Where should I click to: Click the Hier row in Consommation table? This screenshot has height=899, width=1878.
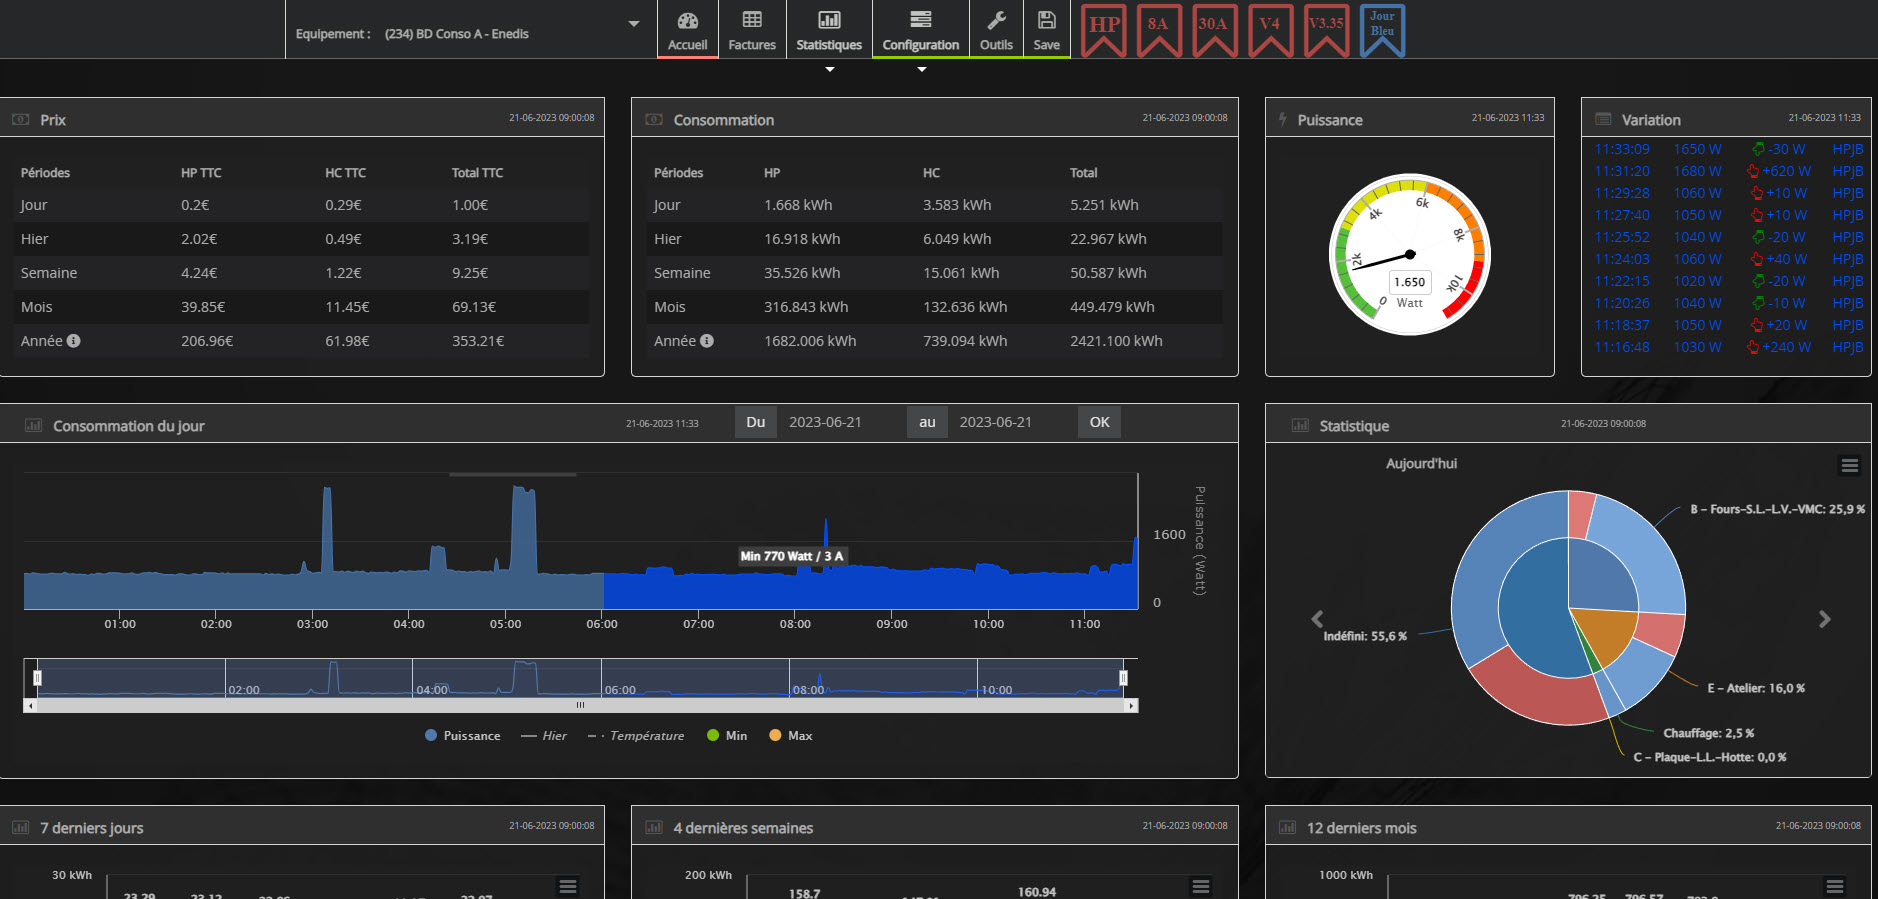coord(934,239)
